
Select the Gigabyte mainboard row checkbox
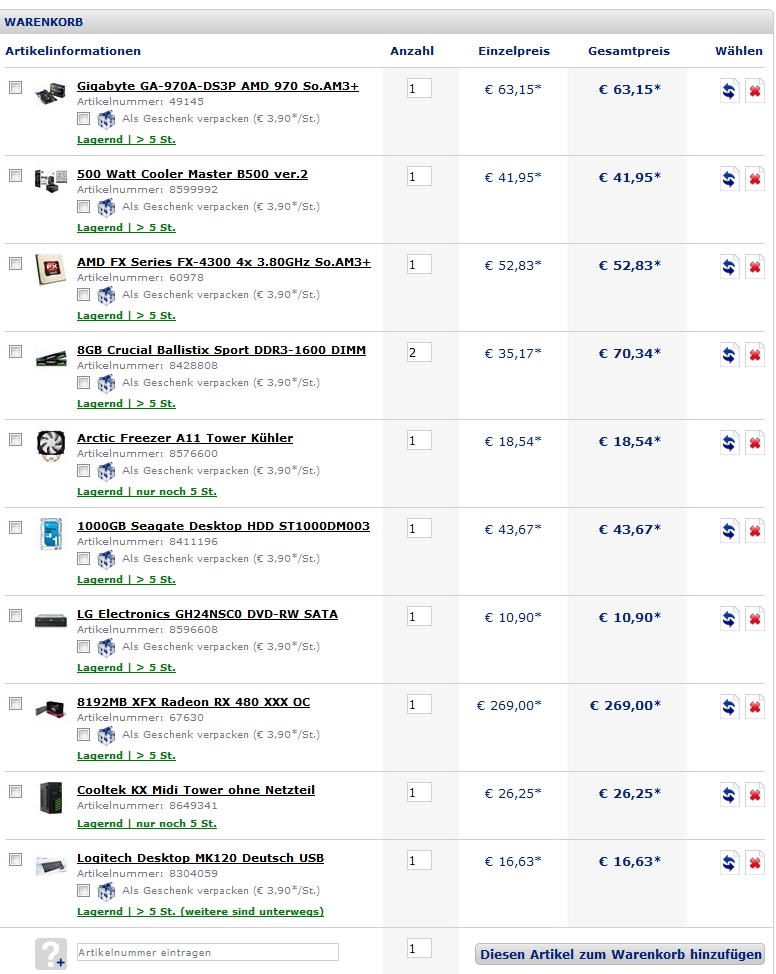coord(15,87)
